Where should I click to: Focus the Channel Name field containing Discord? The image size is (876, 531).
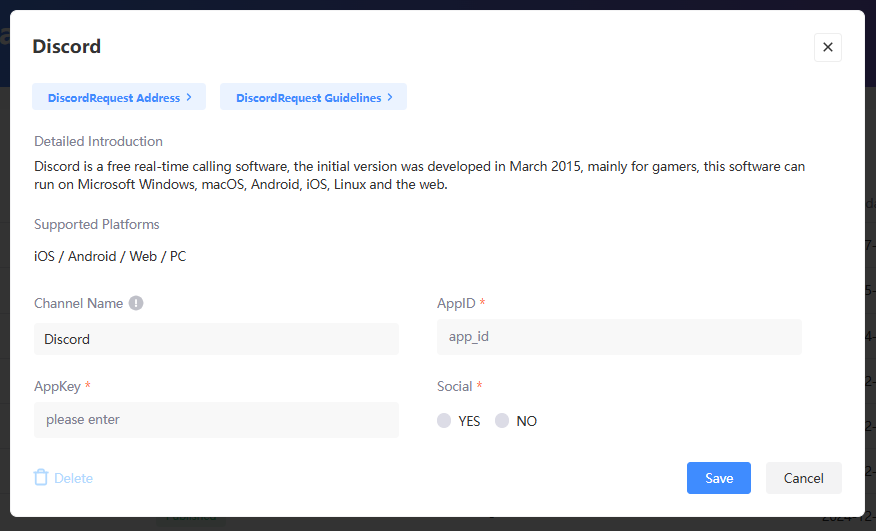pyautogui.click(x=216, y=339)
